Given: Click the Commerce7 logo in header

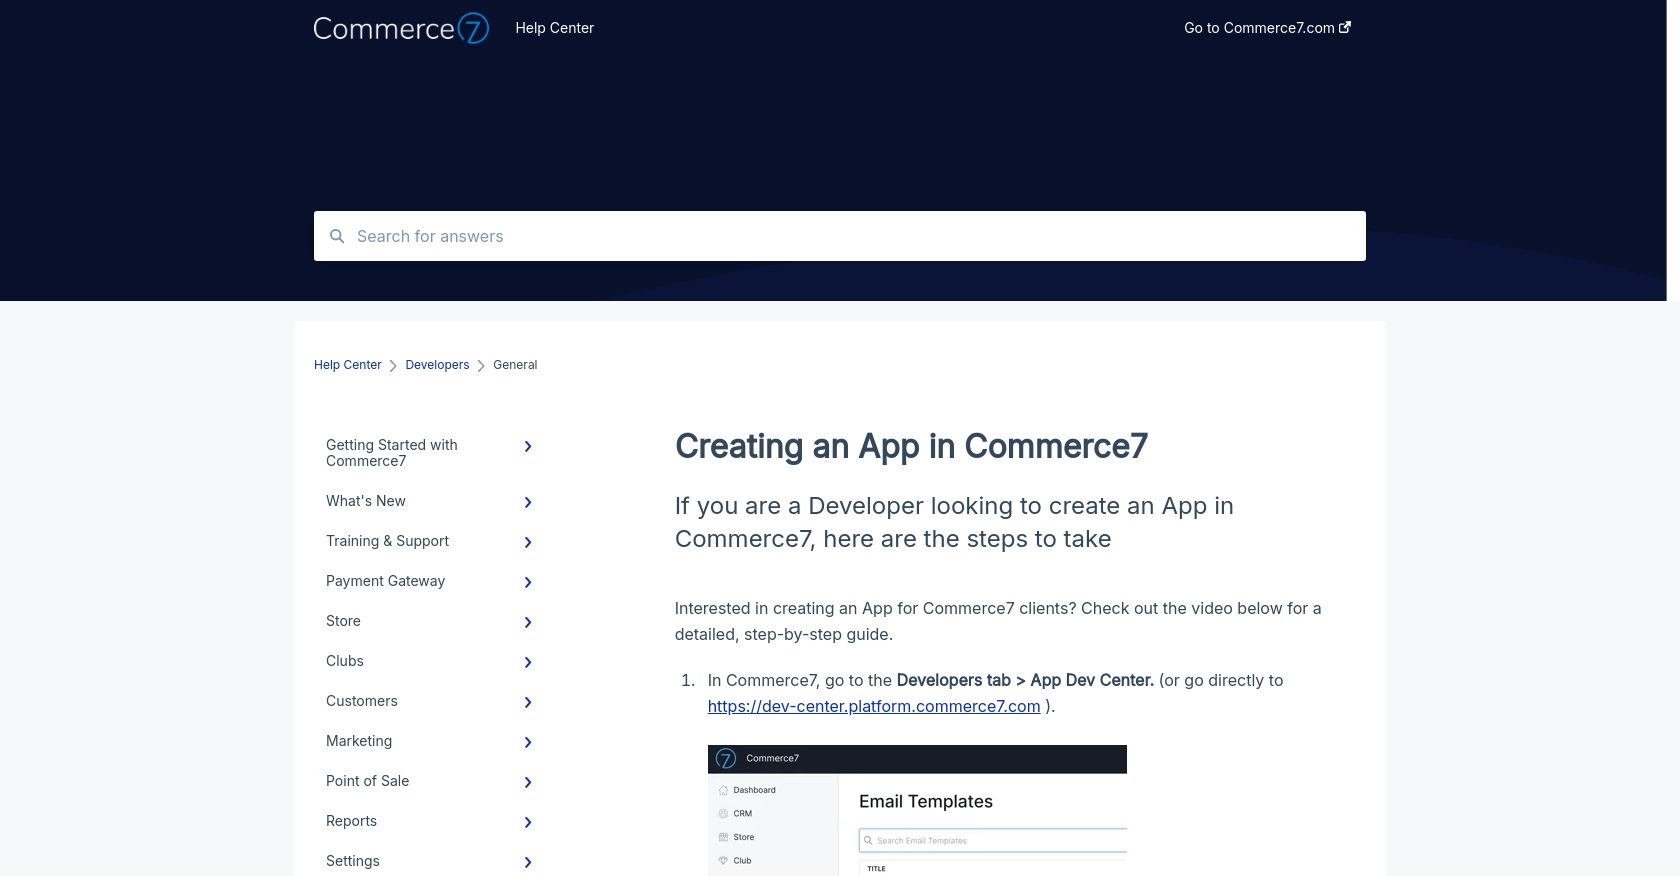Looking at the screenshot, I should pos(401,28).
